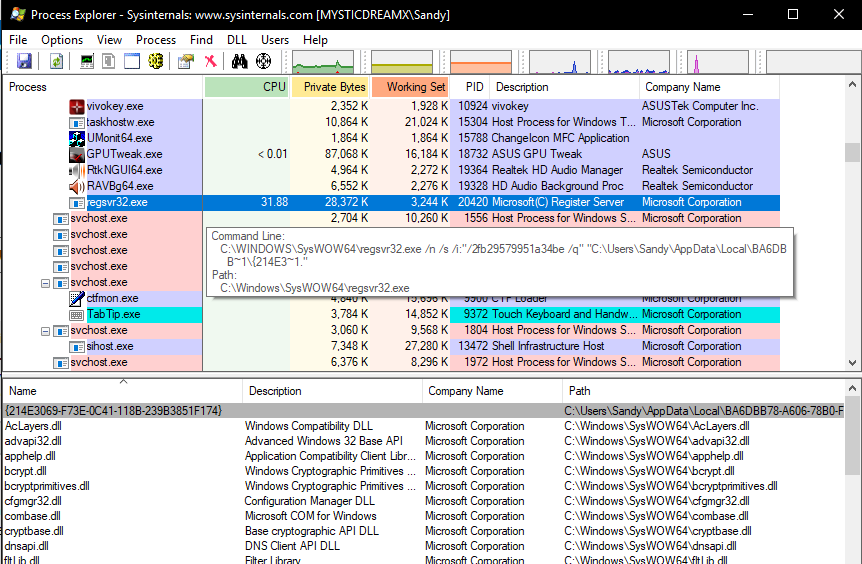Open the DLL menu

(x=236, y=40)
